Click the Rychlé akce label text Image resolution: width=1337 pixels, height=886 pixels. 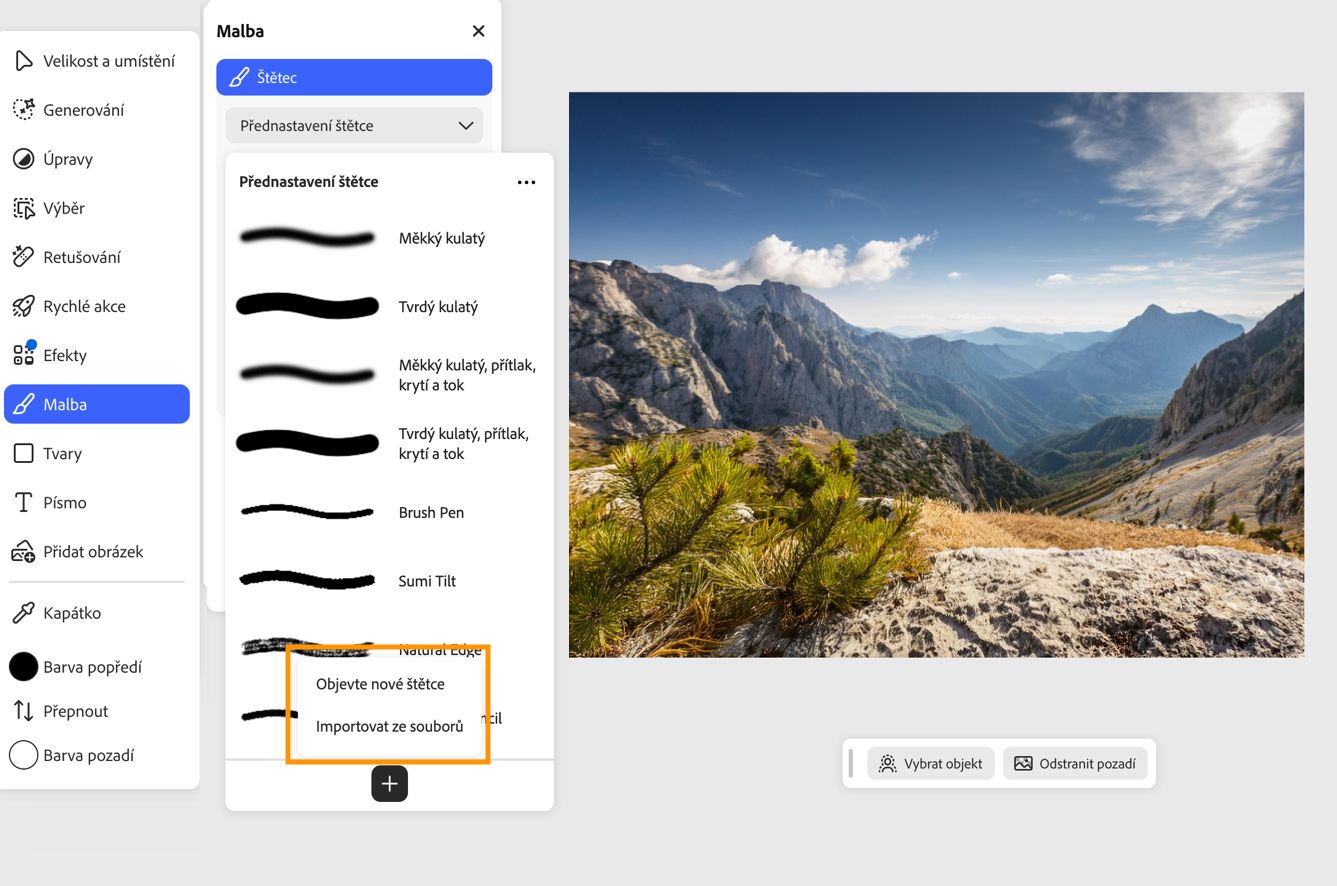[85, 306]
